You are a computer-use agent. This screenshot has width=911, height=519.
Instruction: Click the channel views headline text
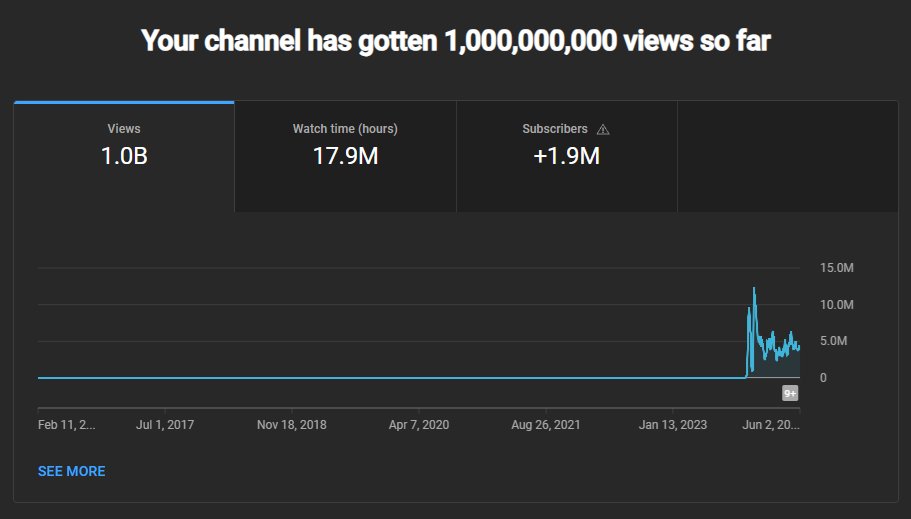[456, 41]
